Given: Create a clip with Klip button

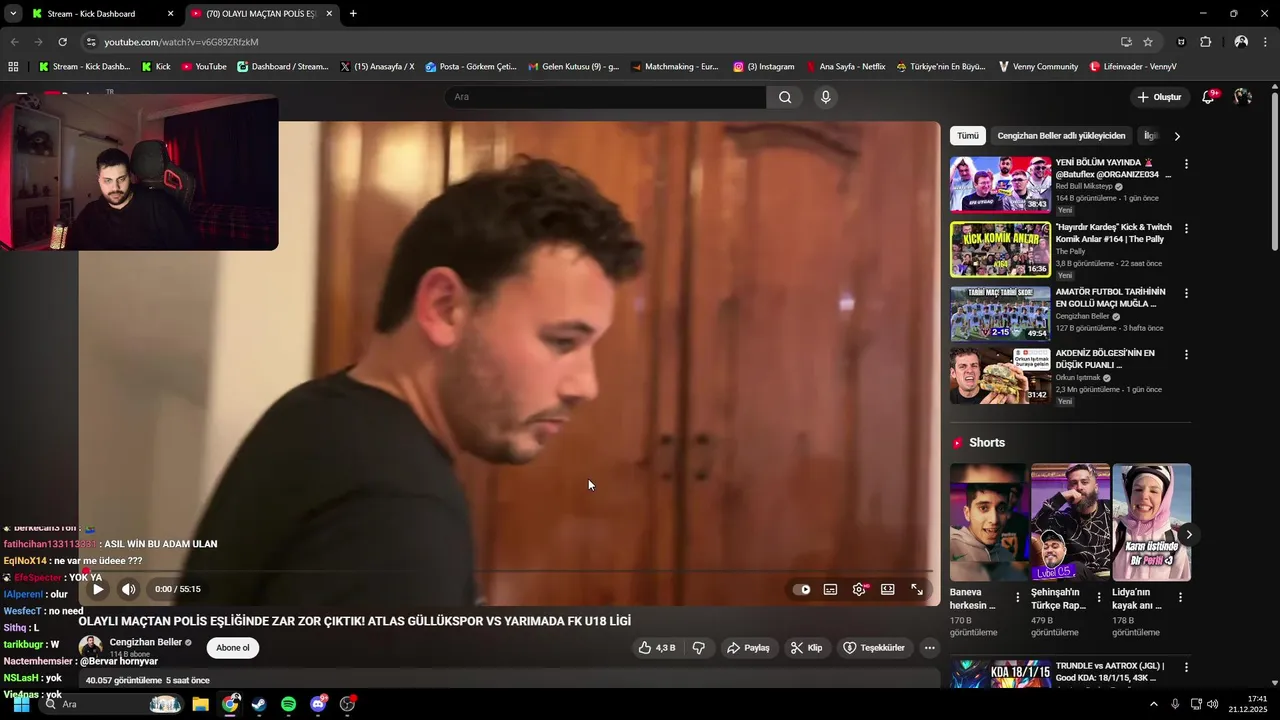Looking at the screenshot, I should pos(806,648).
